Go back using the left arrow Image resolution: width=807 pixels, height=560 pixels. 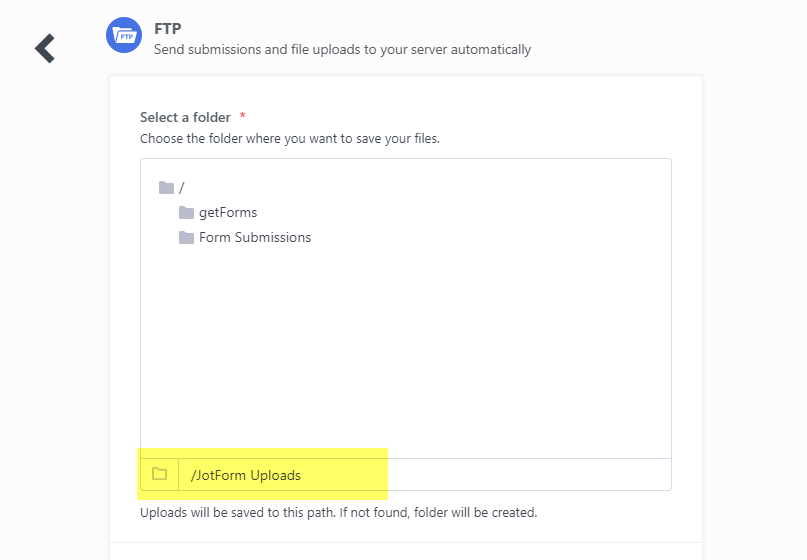pos(44,48)
